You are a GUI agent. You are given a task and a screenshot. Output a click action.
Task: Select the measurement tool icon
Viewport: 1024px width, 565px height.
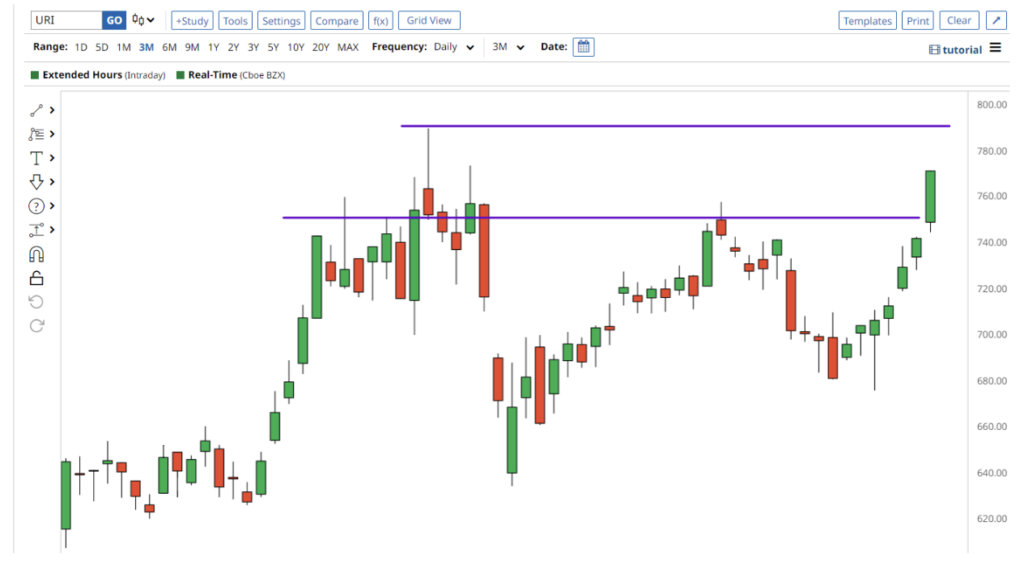[36, 230]
